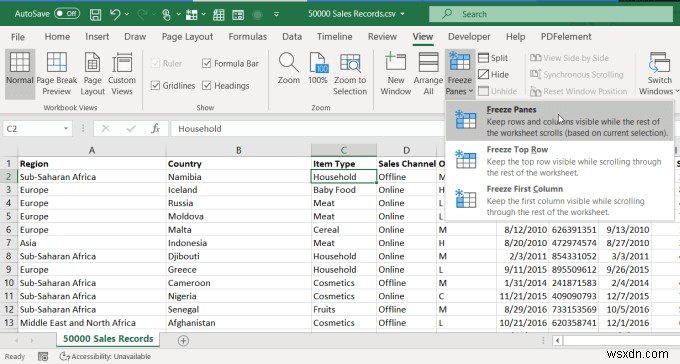Select row 7 header

(x=9, y=243)
